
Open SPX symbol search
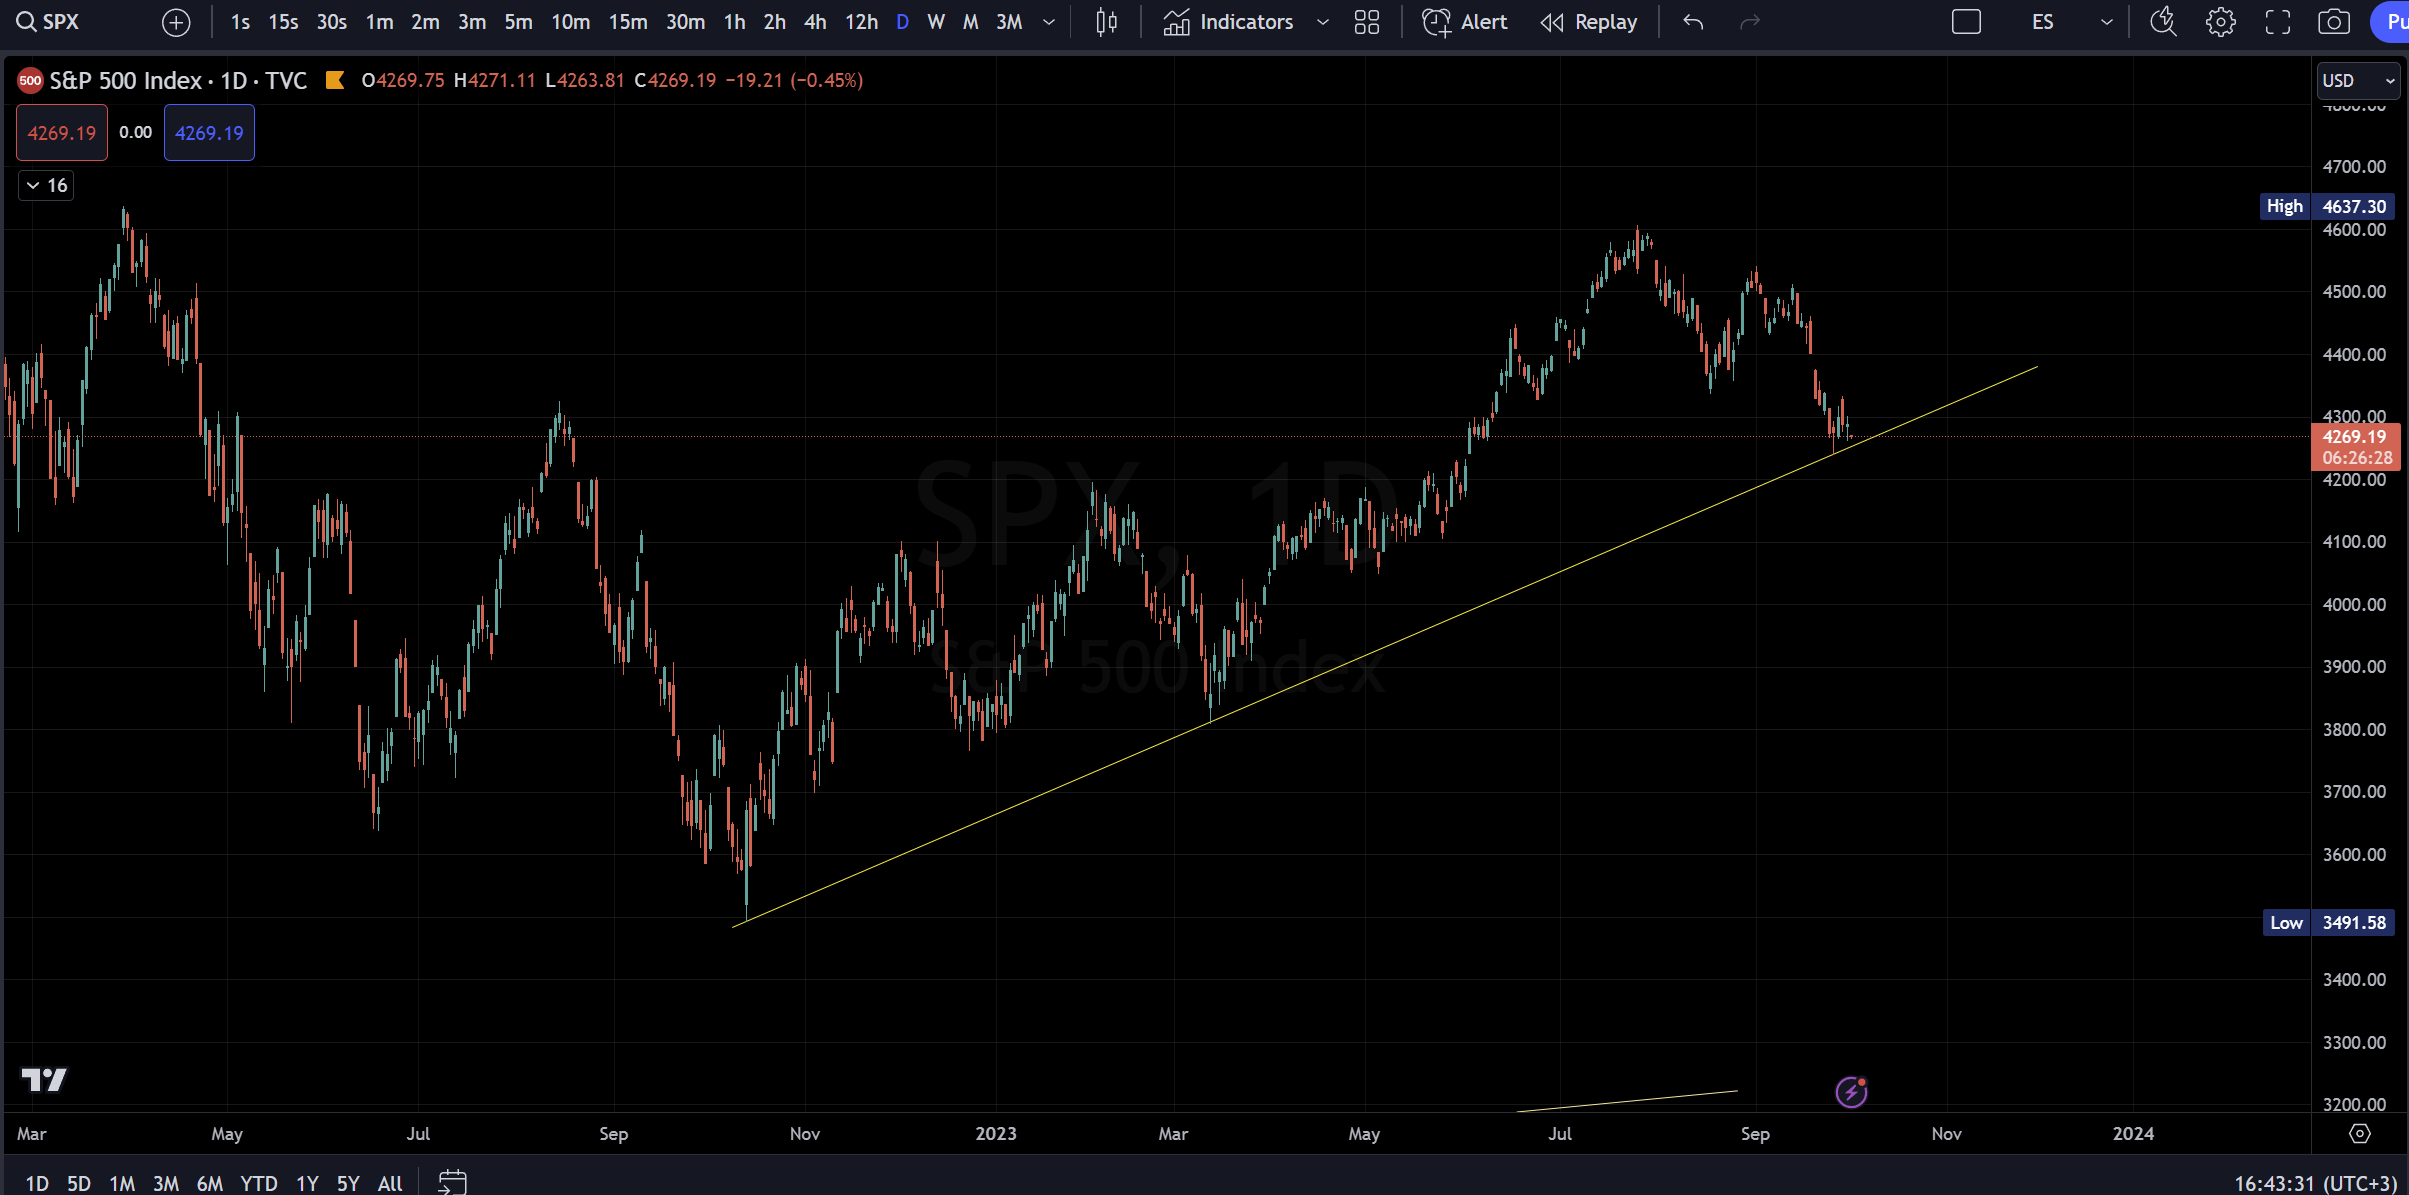click(48, 22)
